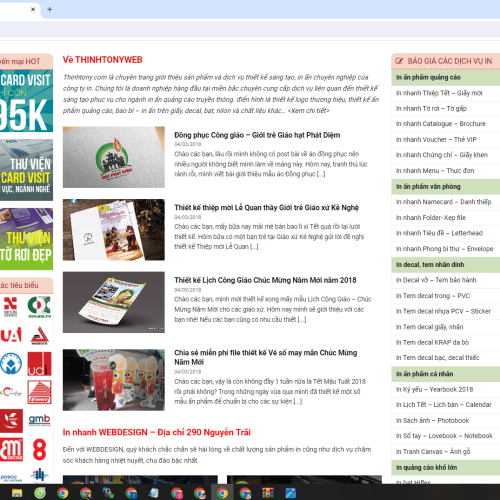Open article Thiết kế Lịch Công Giáo 2018

(265, 280)
